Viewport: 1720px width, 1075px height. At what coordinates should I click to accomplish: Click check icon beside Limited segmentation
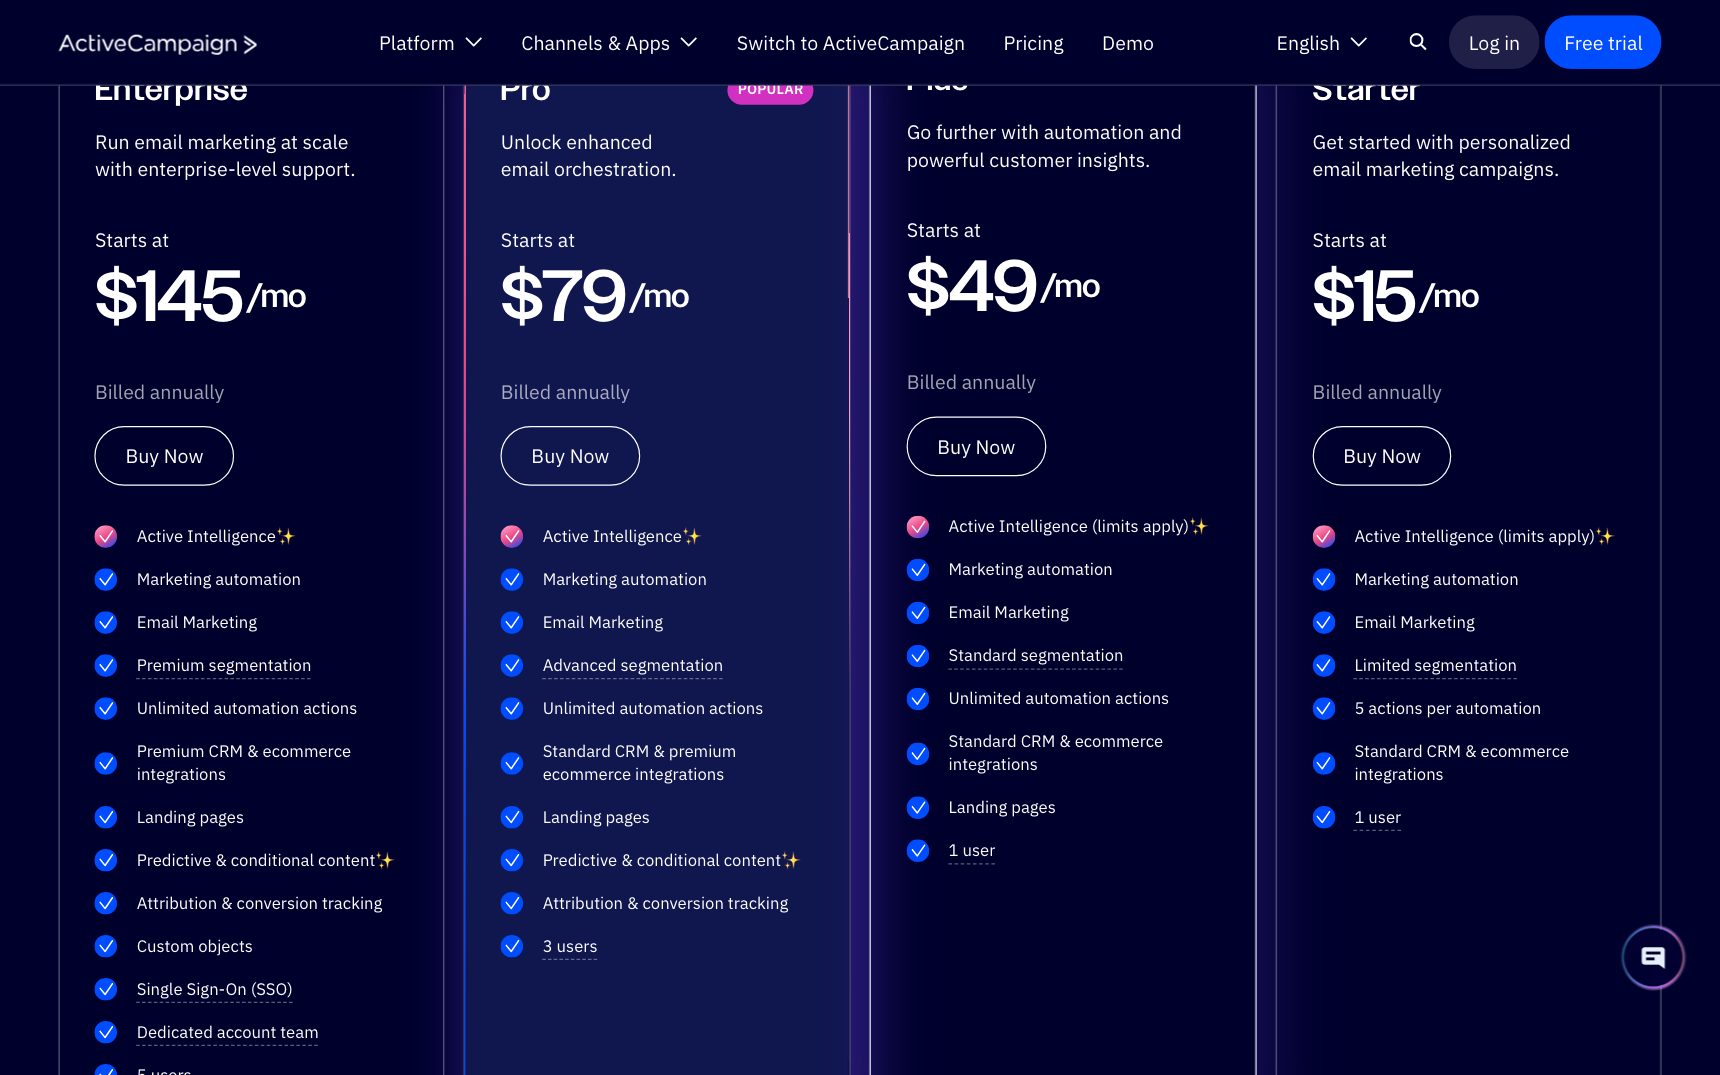[1324, 665]
